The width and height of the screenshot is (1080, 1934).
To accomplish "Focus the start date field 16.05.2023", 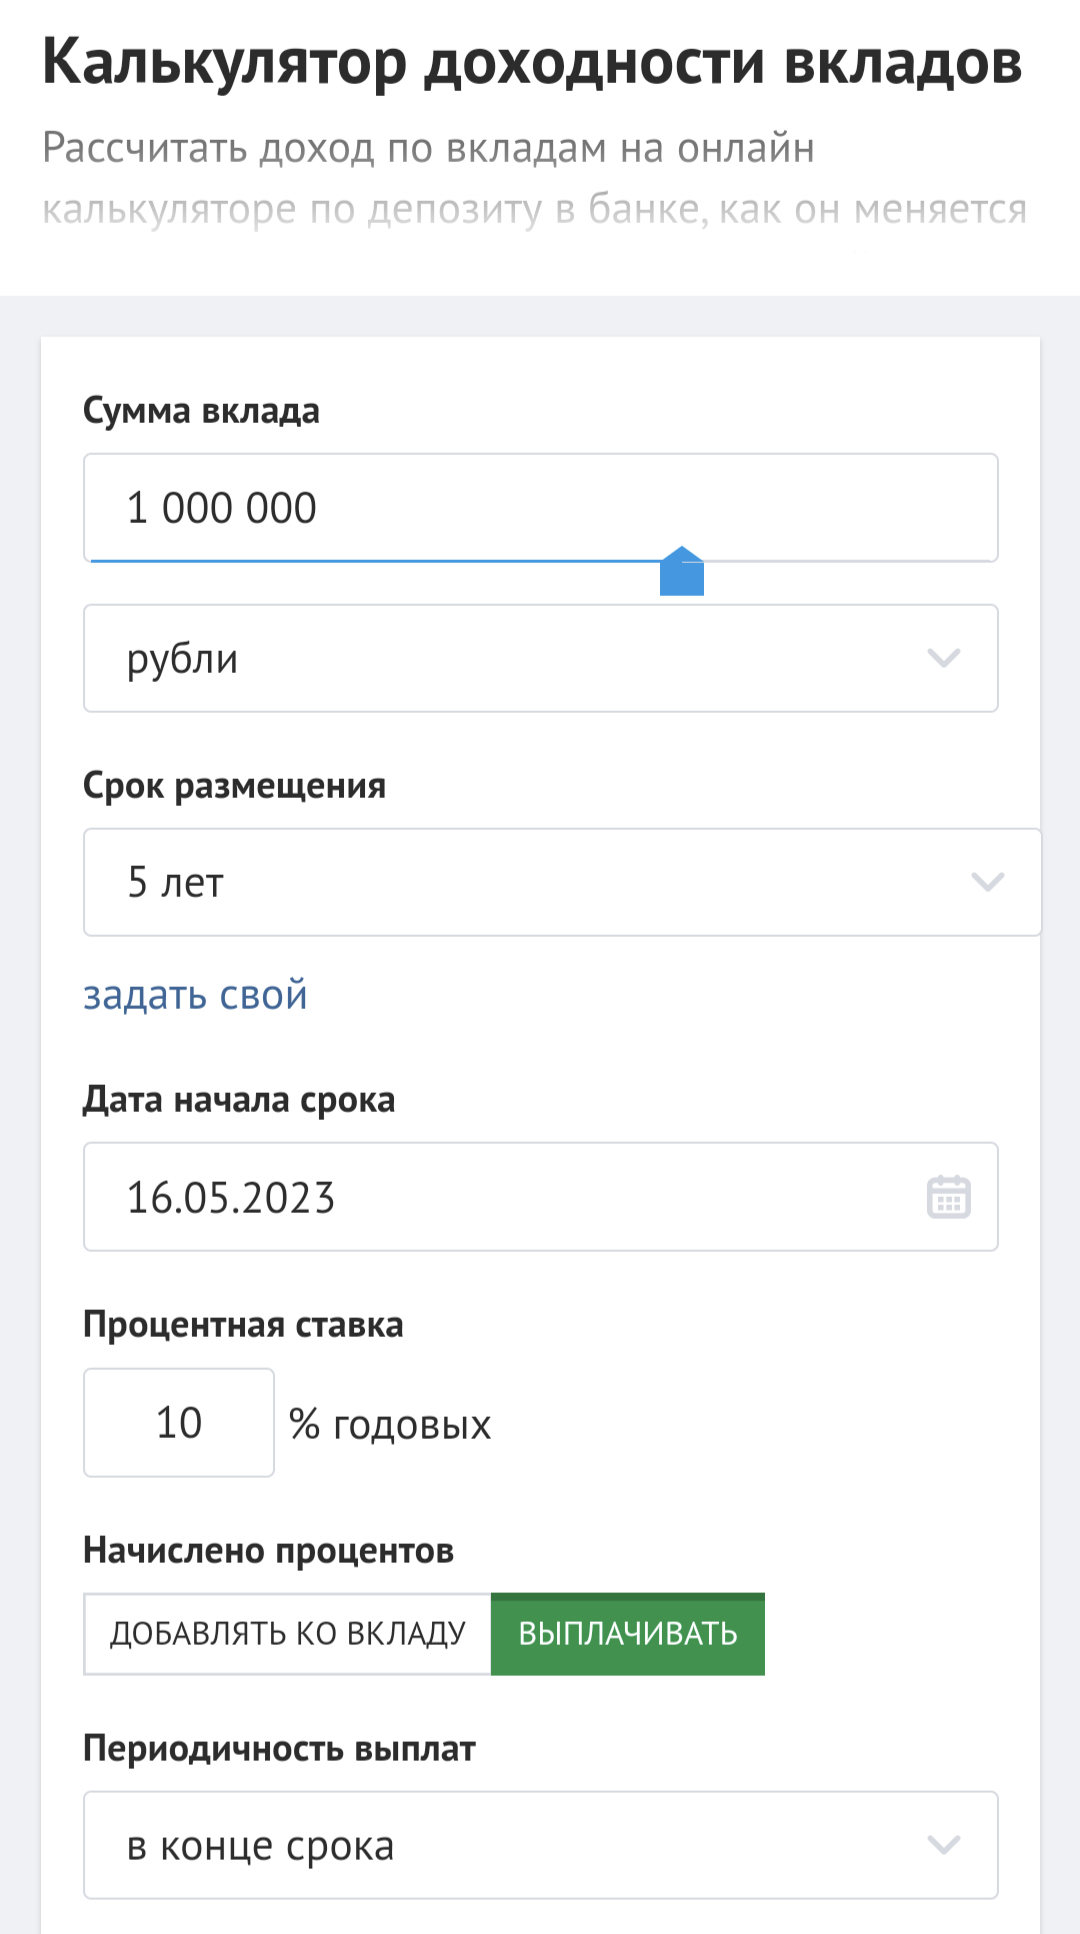I will (x=500, y=1197).
